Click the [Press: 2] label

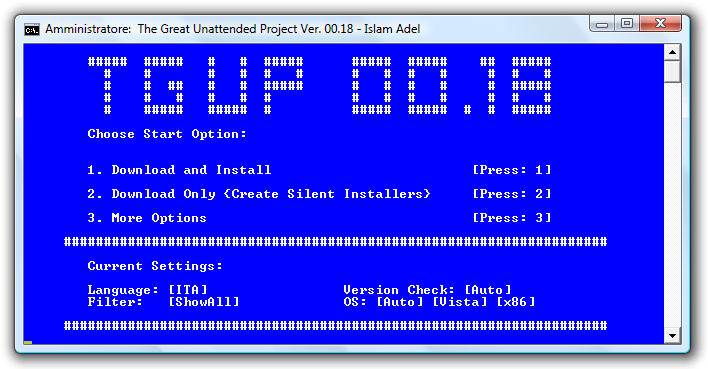tap(512, 194)
